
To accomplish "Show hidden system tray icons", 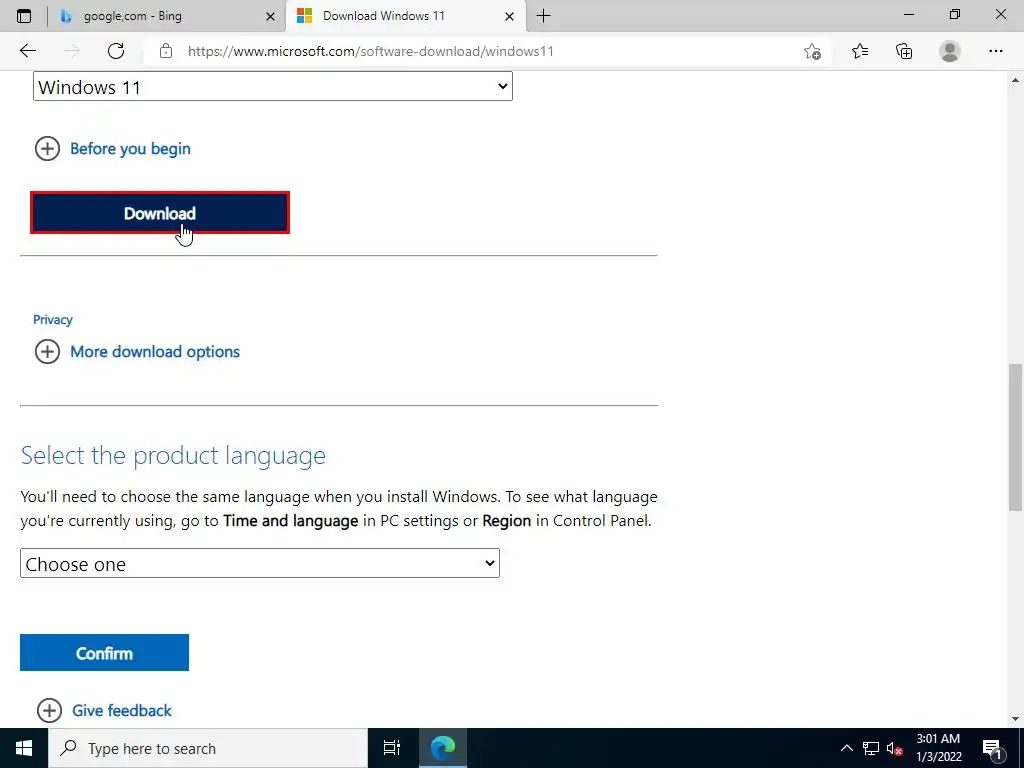I will coord(846,748).
